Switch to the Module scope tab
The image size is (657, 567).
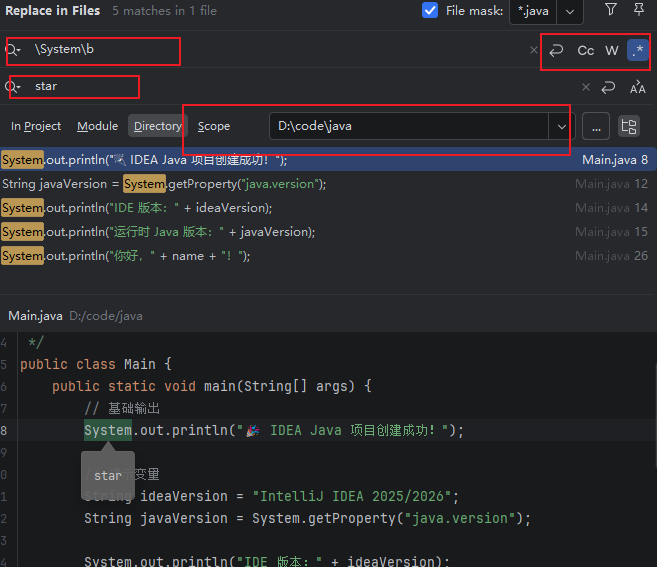(x=98, y=126)
